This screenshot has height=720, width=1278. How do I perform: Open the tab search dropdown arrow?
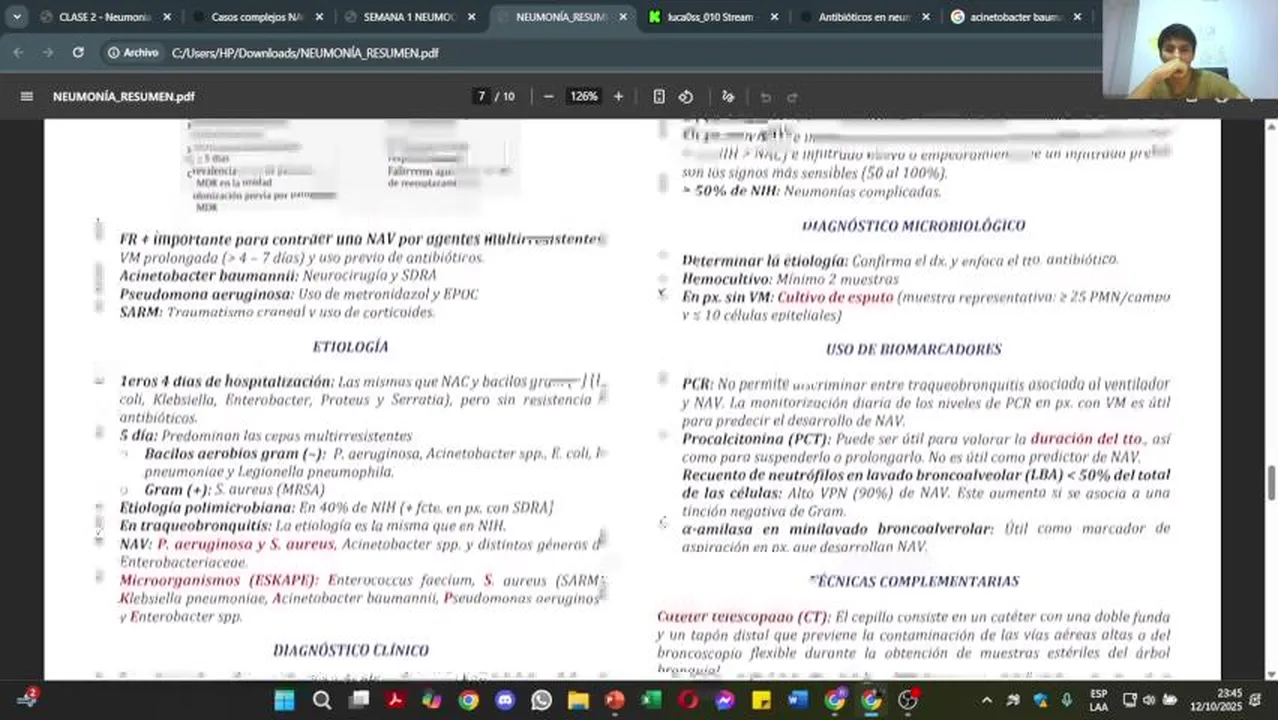coord(16,17)
